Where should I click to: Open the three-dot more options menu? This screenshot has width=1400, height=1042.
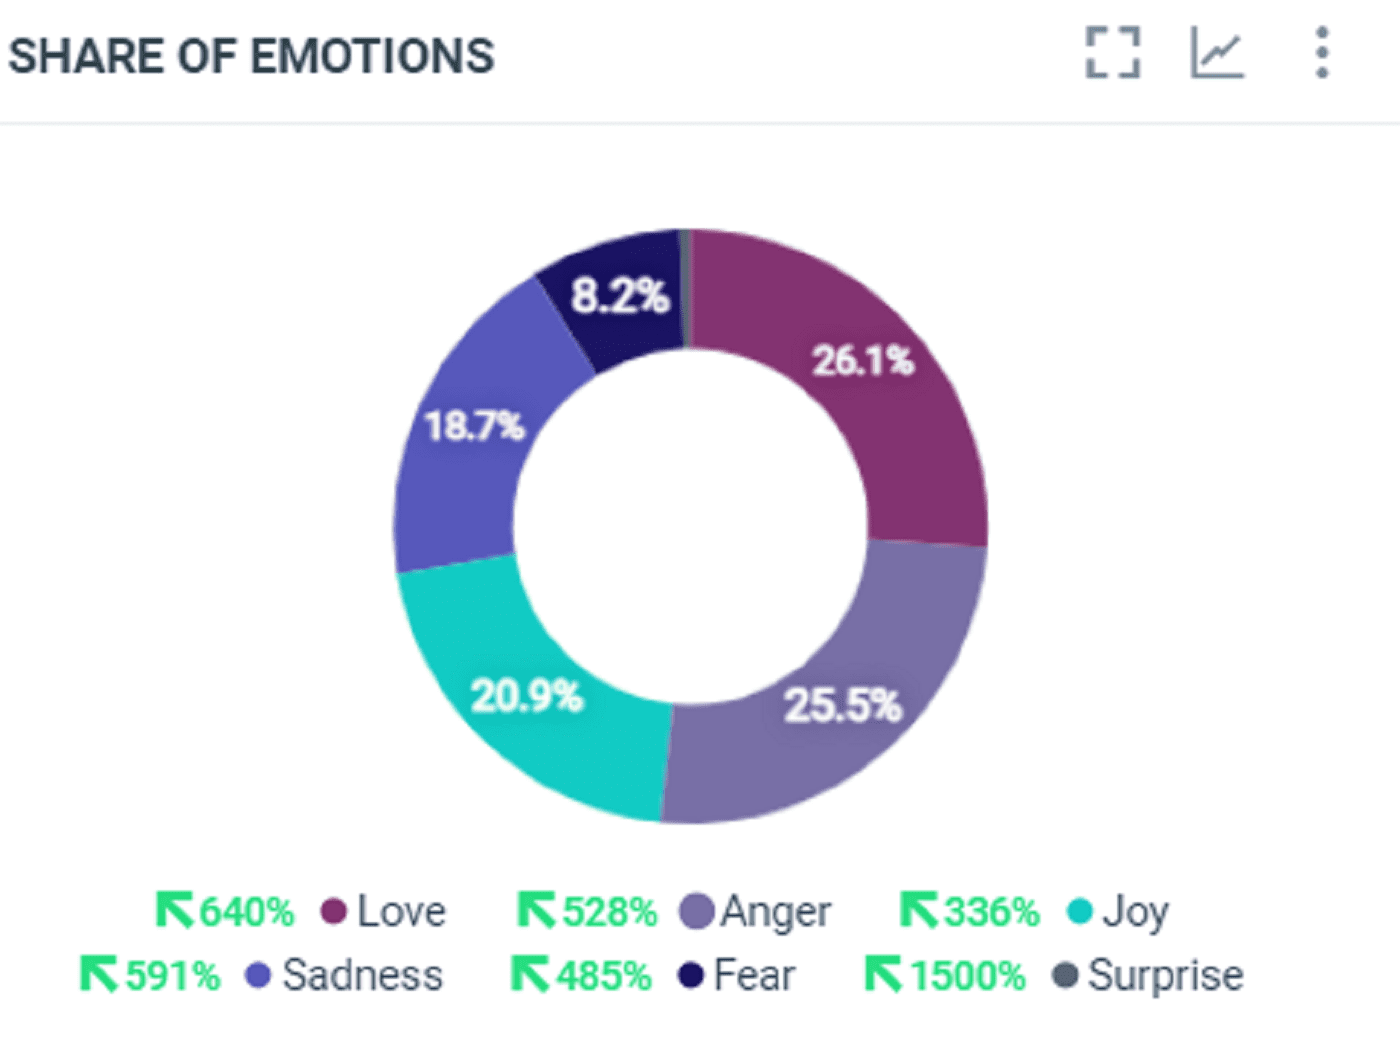click(x=1322, y=53)
